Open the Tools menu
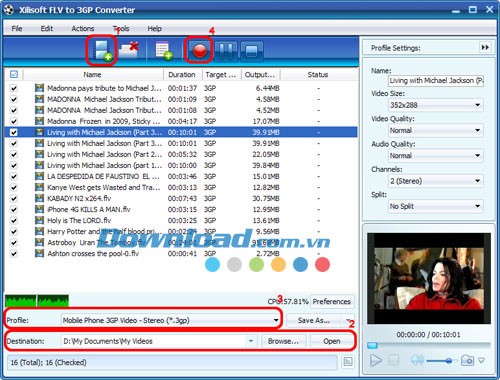Image resolution: width=500 pixels, height=380 pixels. pos(121,29)
